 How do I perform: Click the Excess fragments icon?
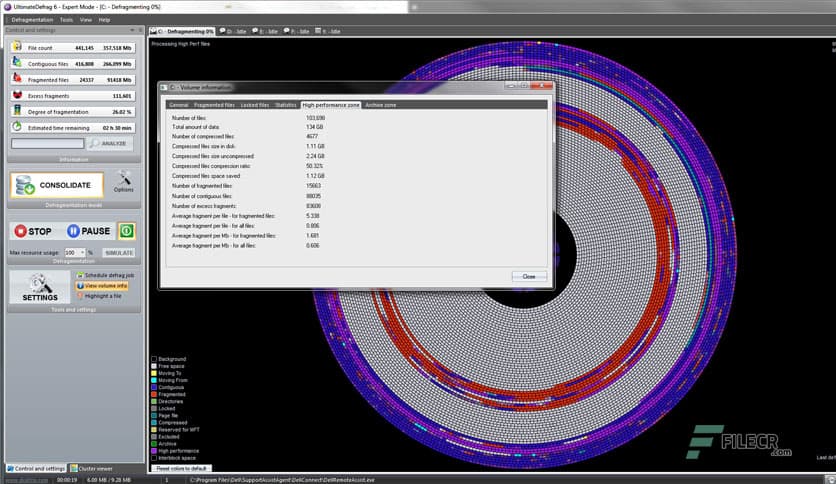click(x=17, y=95)
